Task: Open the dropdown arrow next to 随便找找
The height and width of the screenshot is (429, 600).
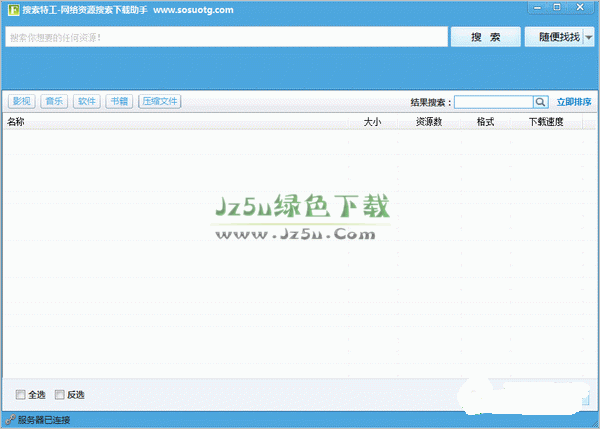Action: tap(589, 37)
